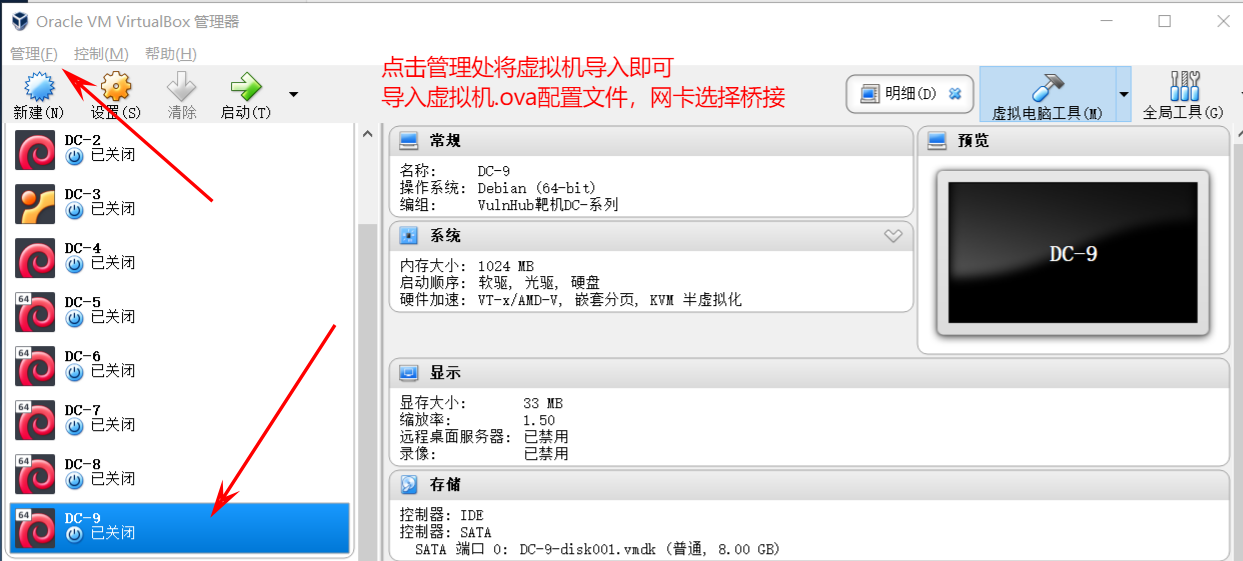Start VM with green arrow (启动)
Screen dimensions: 1243x561
[x=245, y=88]
